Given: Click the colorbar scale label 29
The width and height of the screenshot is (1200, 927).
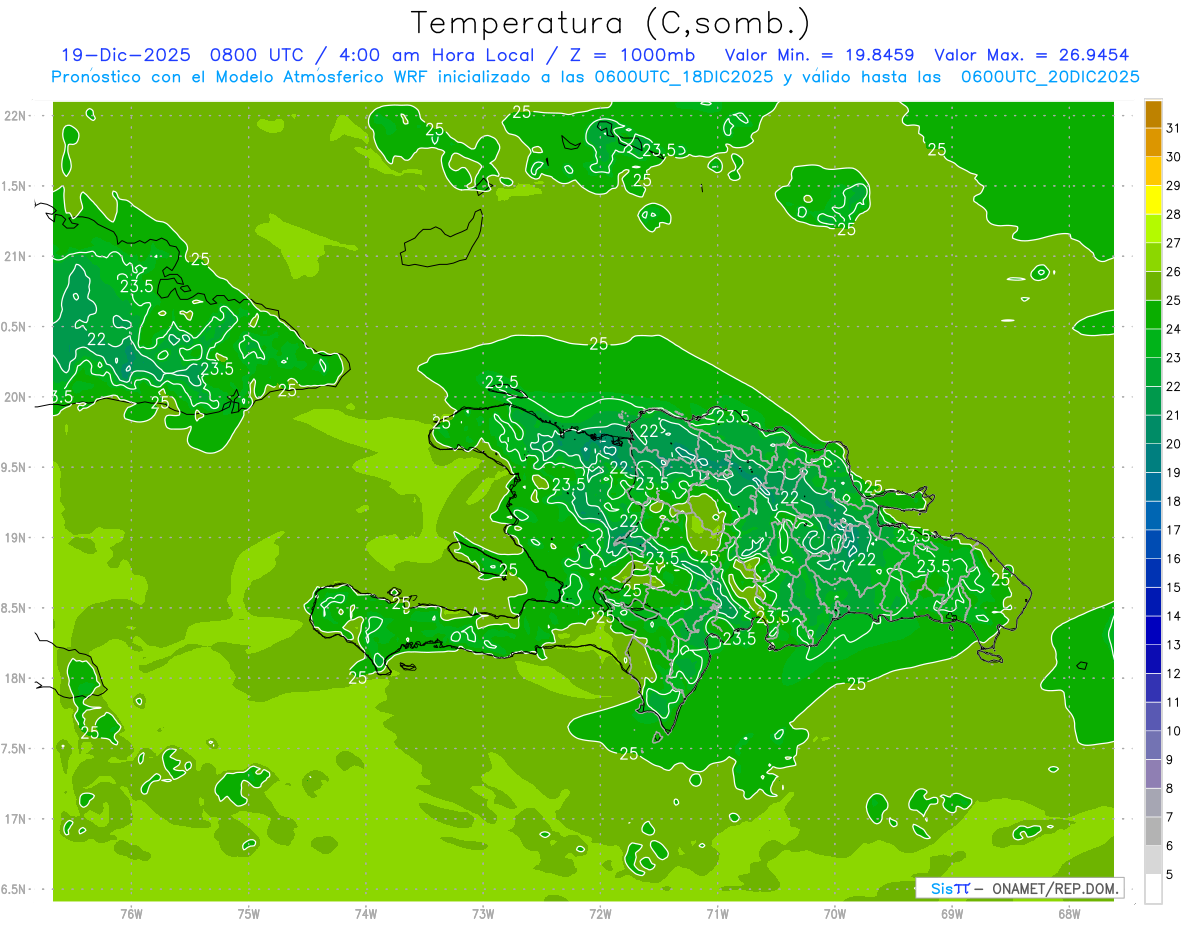Looking at the screenshot, I should (x=1174, y=185).
